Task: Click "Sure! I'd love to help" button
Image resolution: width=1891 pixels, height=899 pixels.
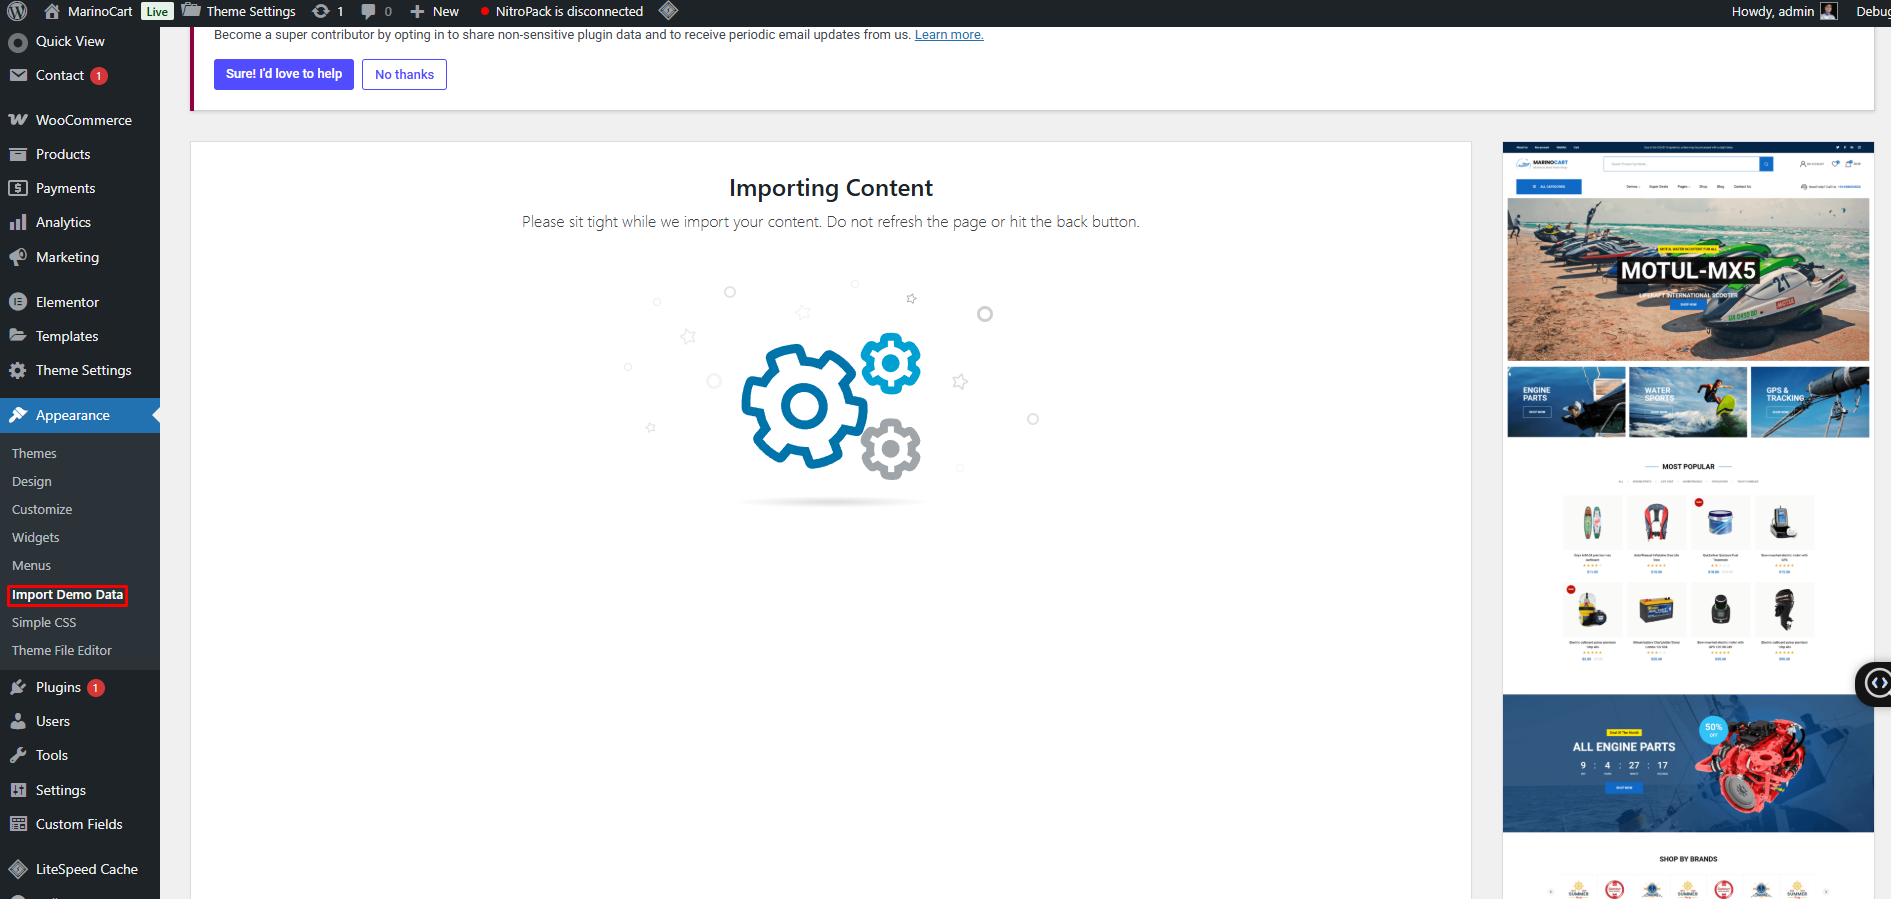Action: pyautogui.click(x=283, y=74)
